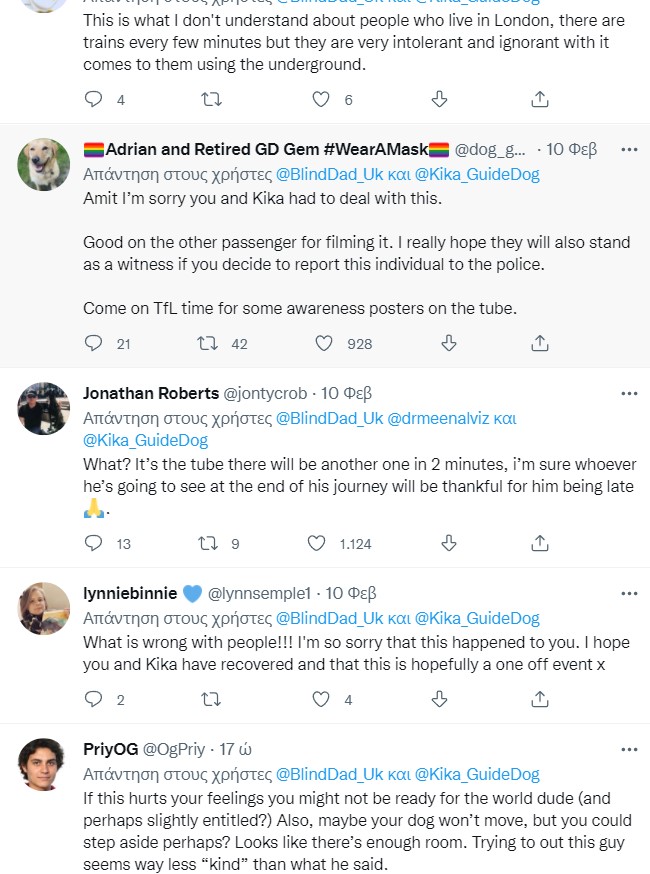The image size is (650, 874).
Task: Share Jonathan Roberts' tweet
Action: click(539, 543)
